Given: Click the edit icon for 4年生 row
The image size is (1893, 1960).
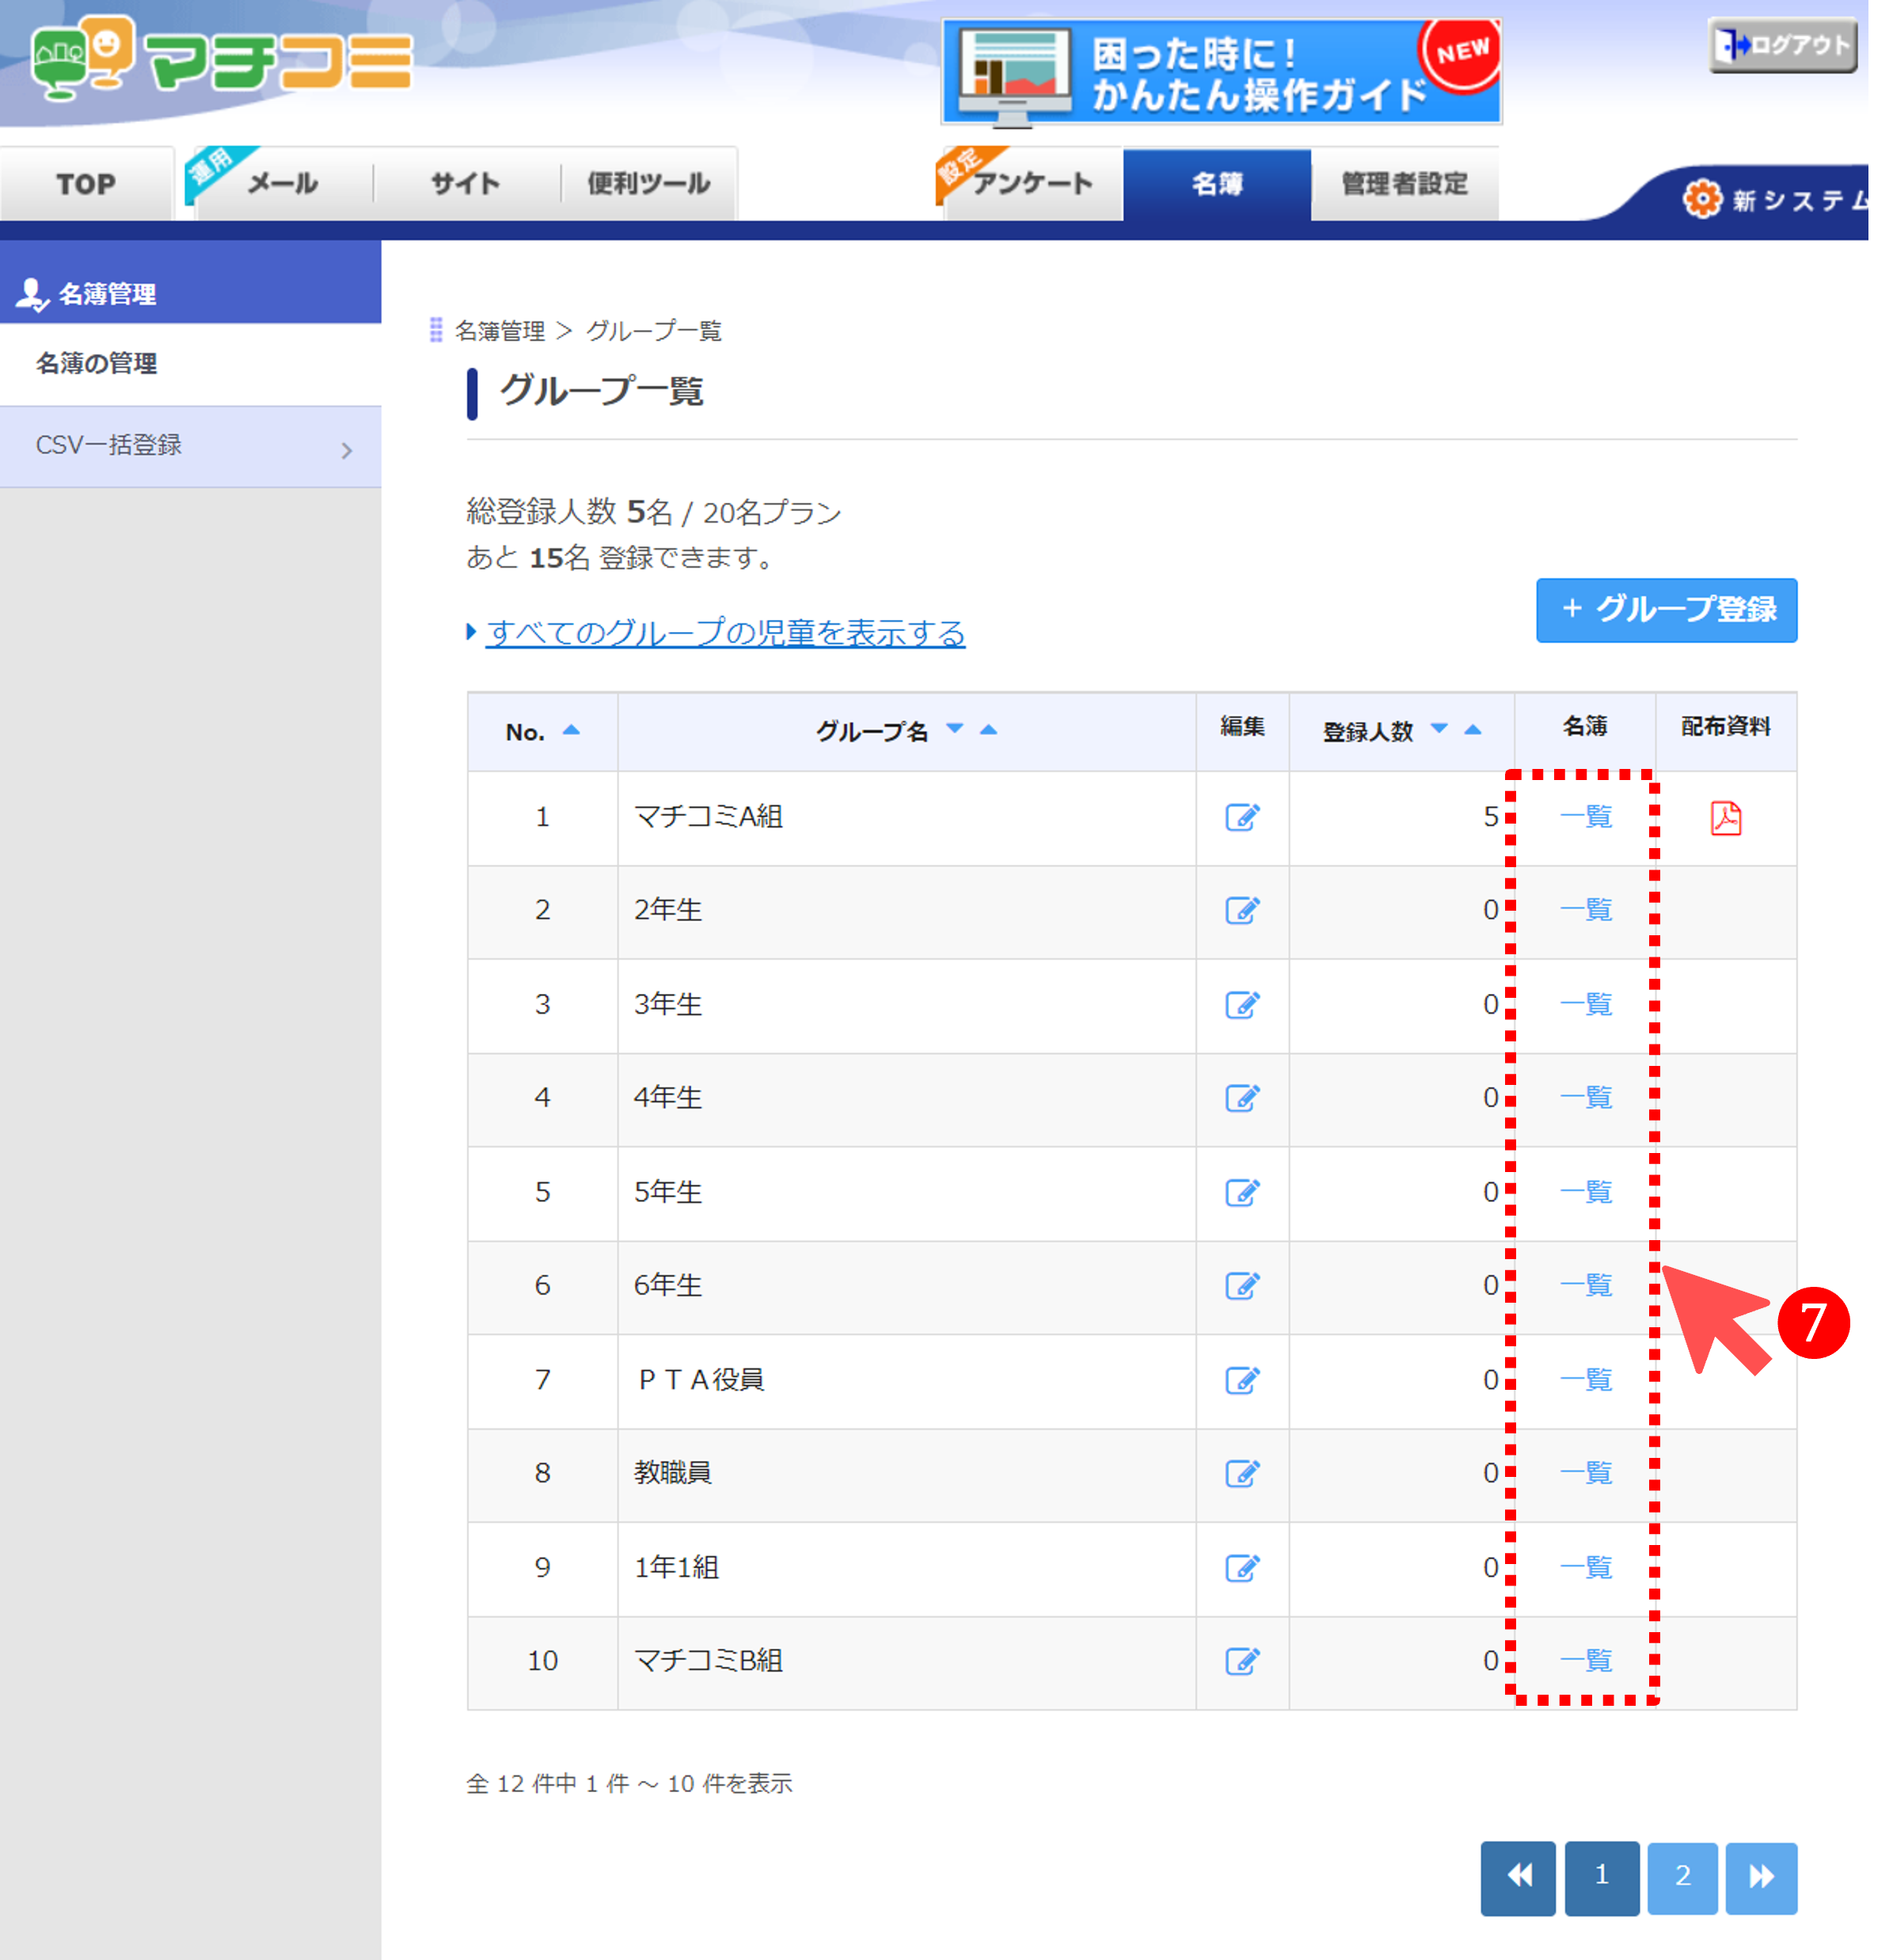Looking at the screenshot, I should [x=1242, y=1098].
